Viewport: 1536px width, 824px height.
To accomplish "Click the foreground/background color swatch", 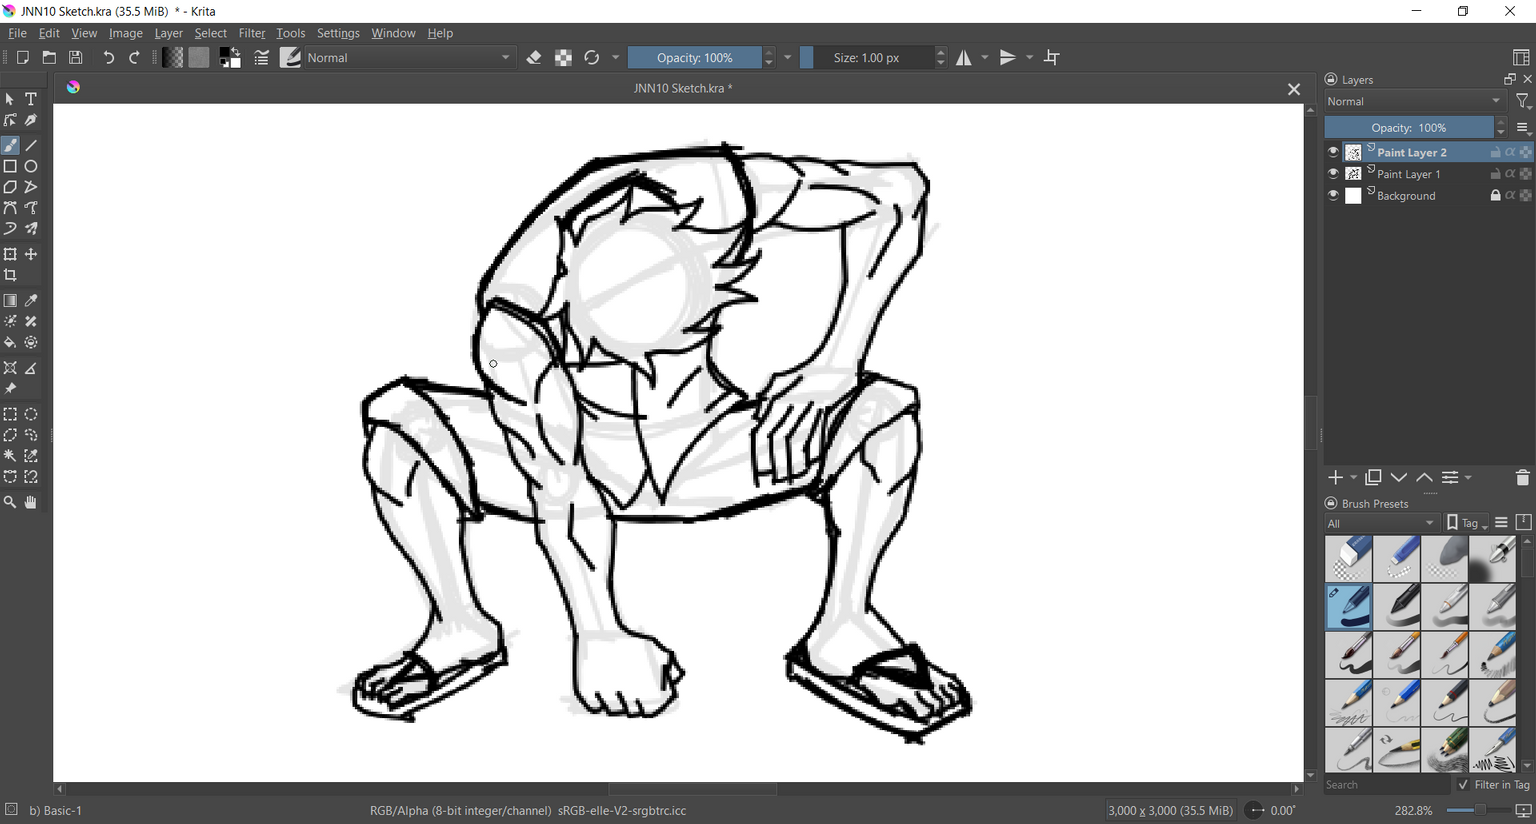I will [230, 58].
